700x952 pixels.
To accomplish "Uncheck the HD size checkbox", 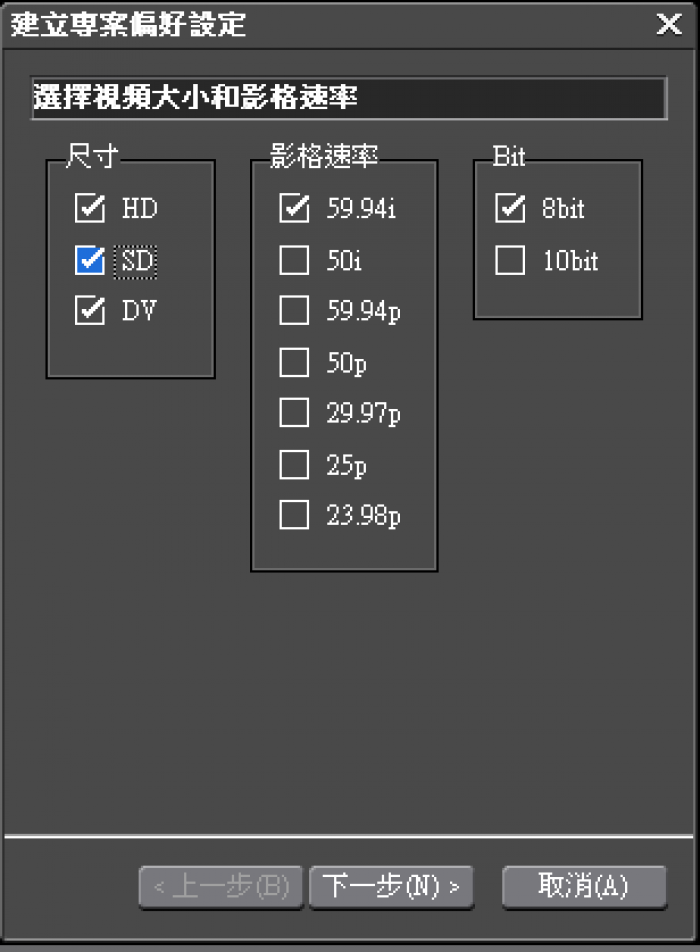I will point(90,209).
